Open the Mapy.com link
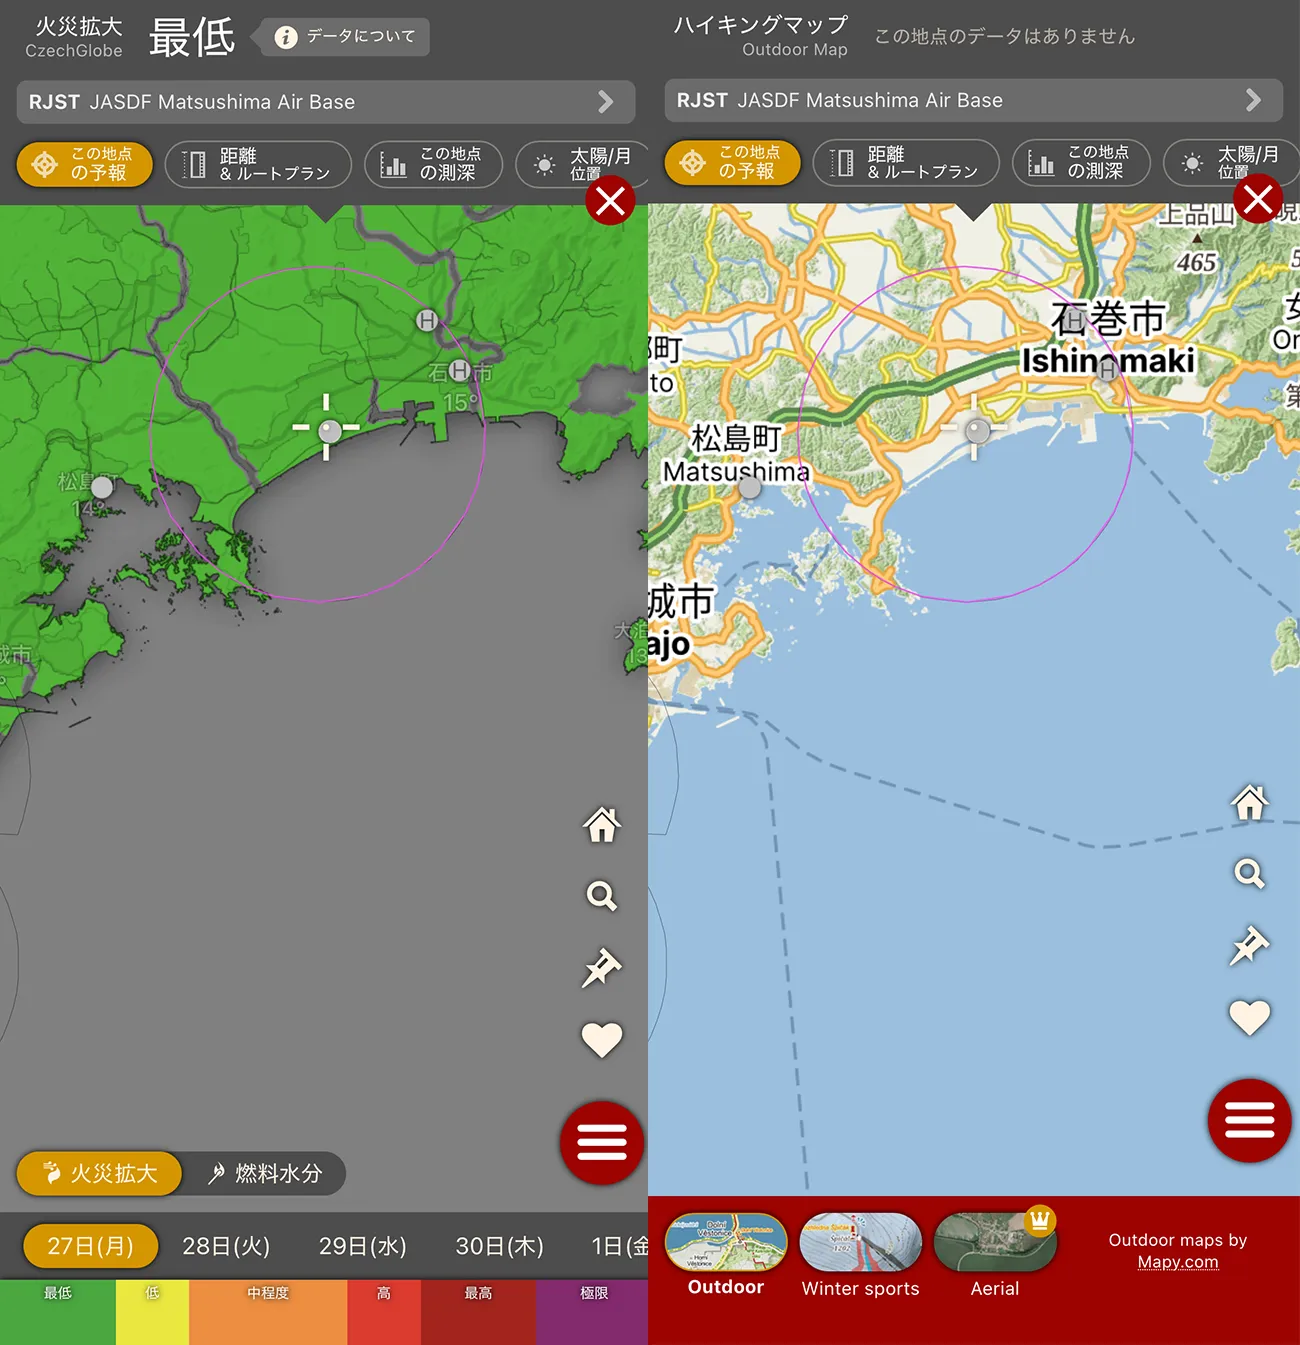Viewport: 1300px width, 1345px height. pos(1178,1262)
